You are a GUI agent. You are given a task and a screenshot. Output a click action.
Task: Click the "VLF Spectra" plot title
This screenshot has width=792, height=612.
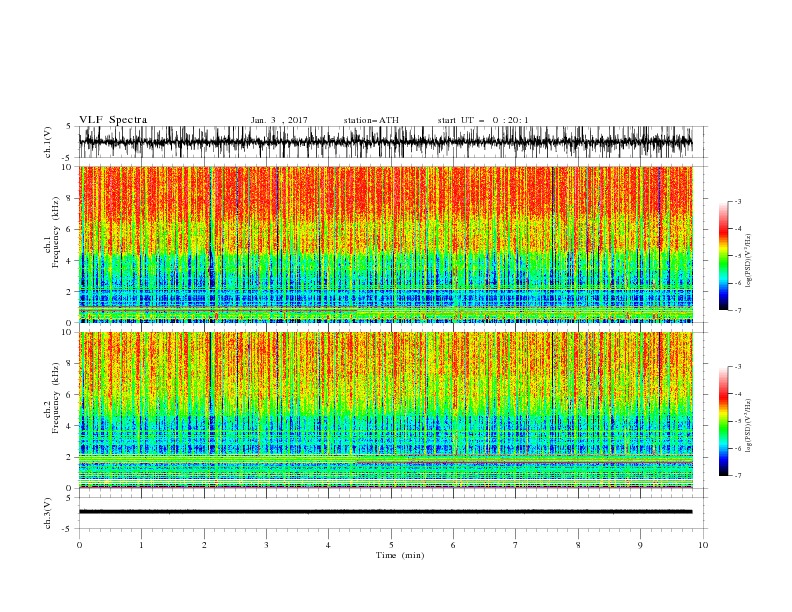tap(113, 120)
